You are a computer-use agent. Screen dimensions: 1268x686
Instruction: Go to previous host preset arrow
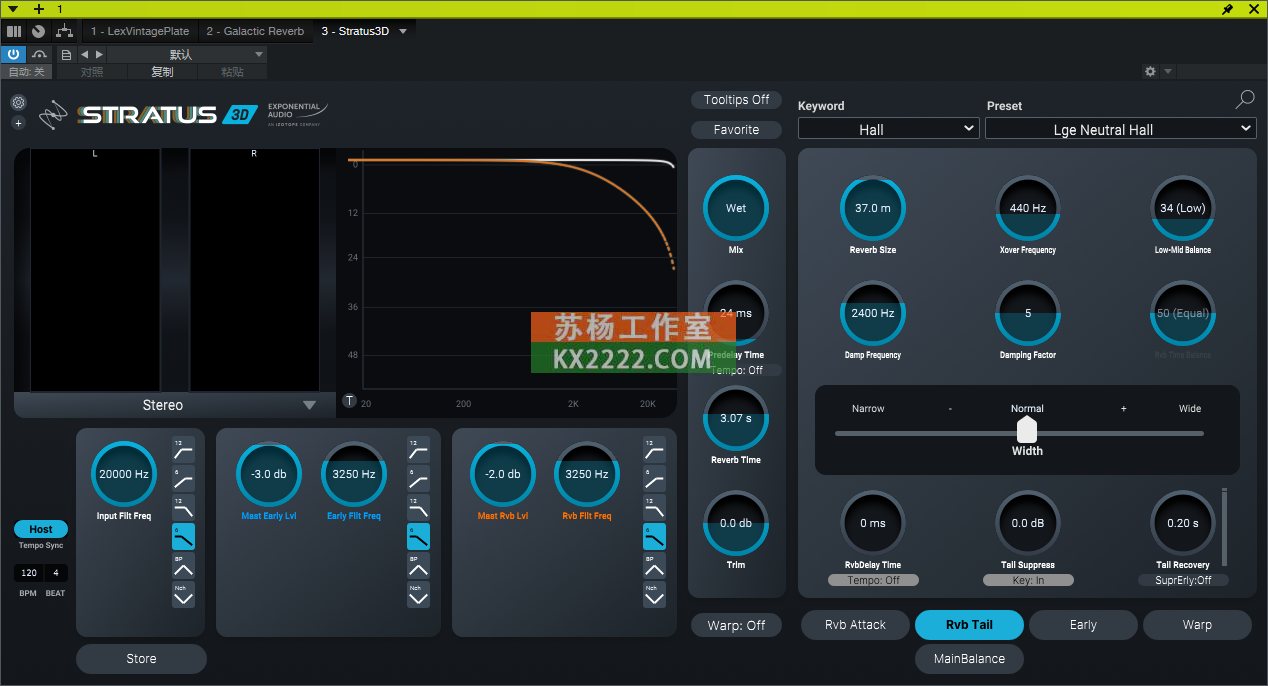(x=85, y=54)
